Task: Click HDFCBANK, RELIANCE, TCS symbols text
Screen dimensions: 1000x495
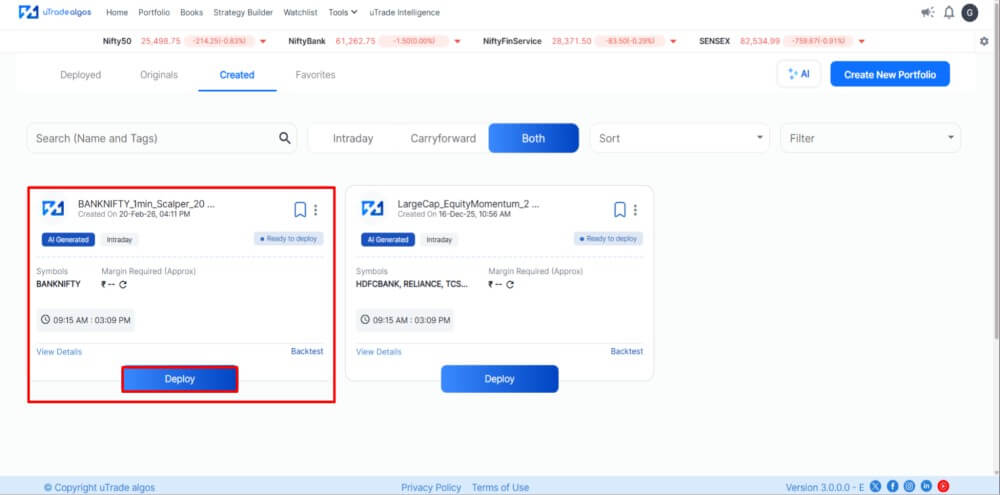Action: click(412, 284)
